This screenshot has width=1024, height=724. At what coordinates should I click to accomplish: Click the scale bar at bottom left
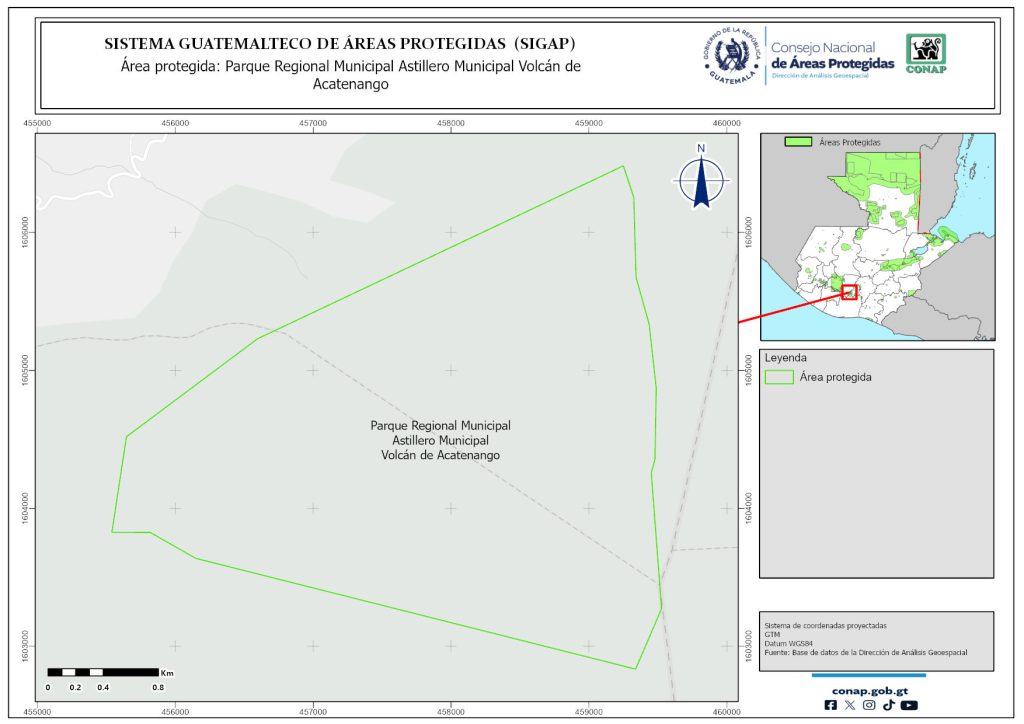[103, 672]
